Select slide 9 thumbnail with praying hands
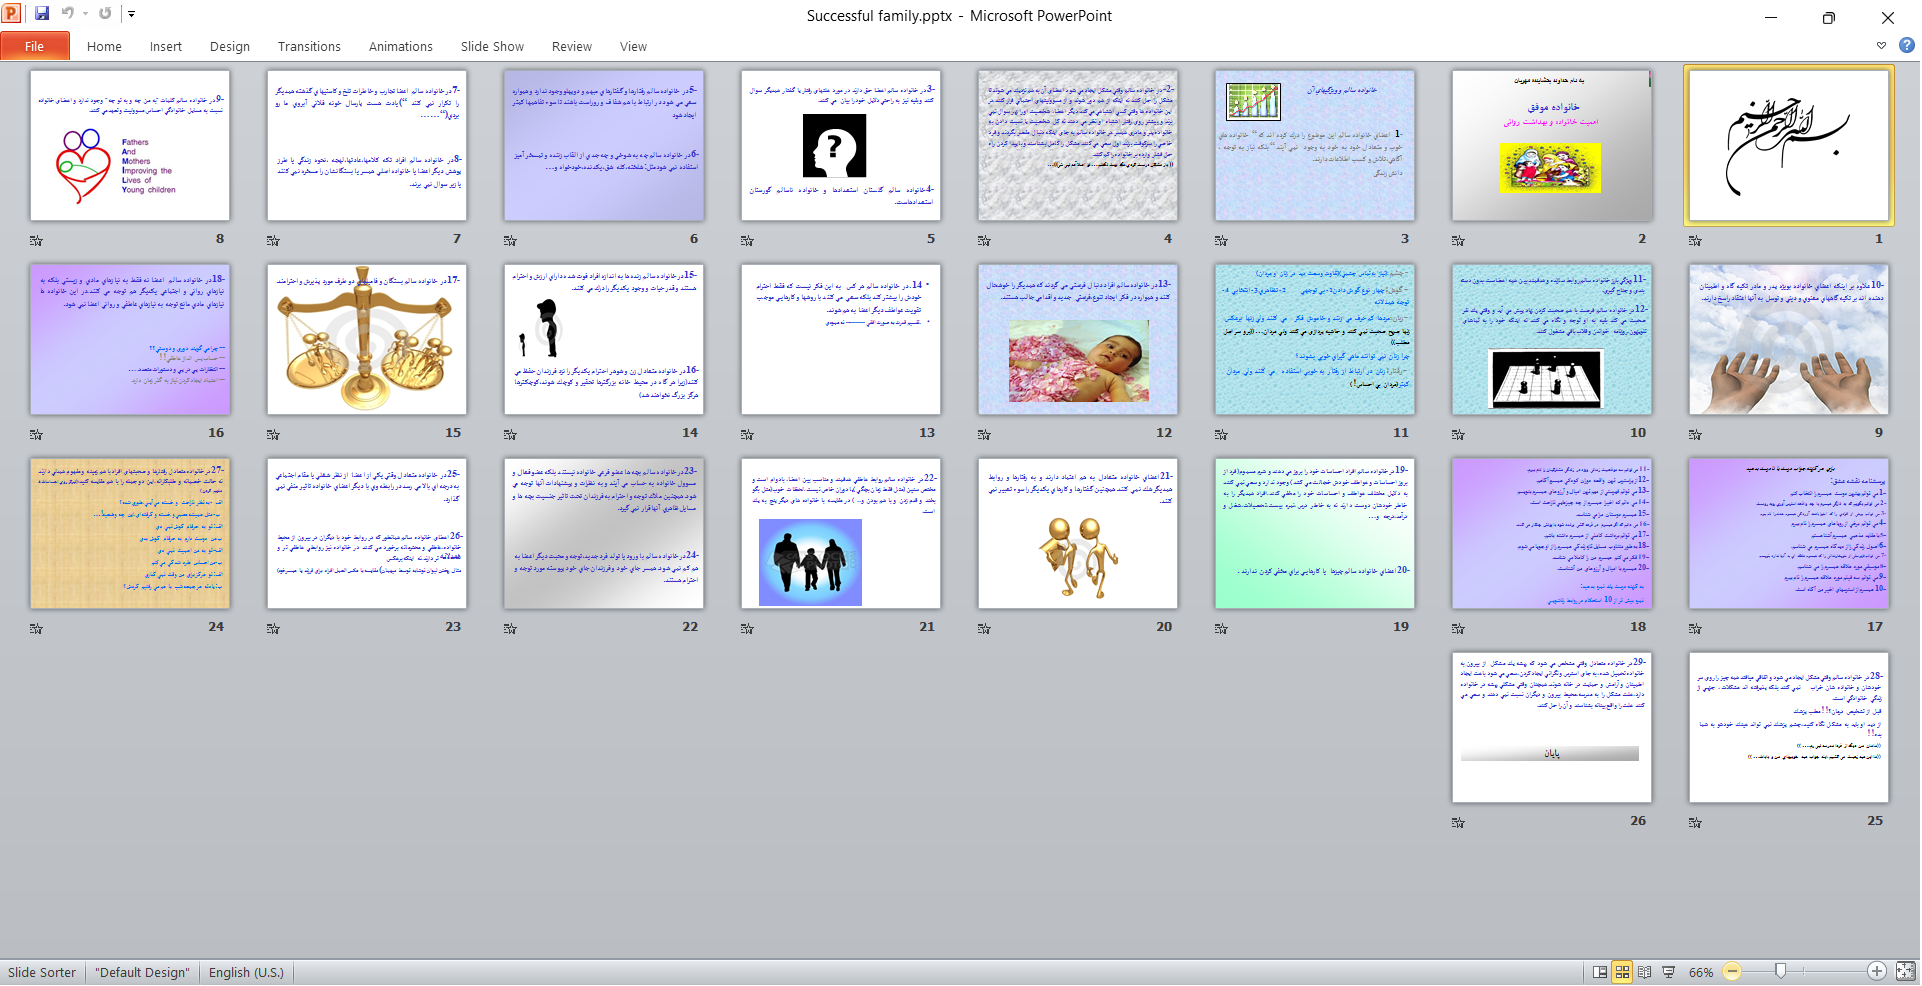The image size is (1922, 986). coord(1789,339)
